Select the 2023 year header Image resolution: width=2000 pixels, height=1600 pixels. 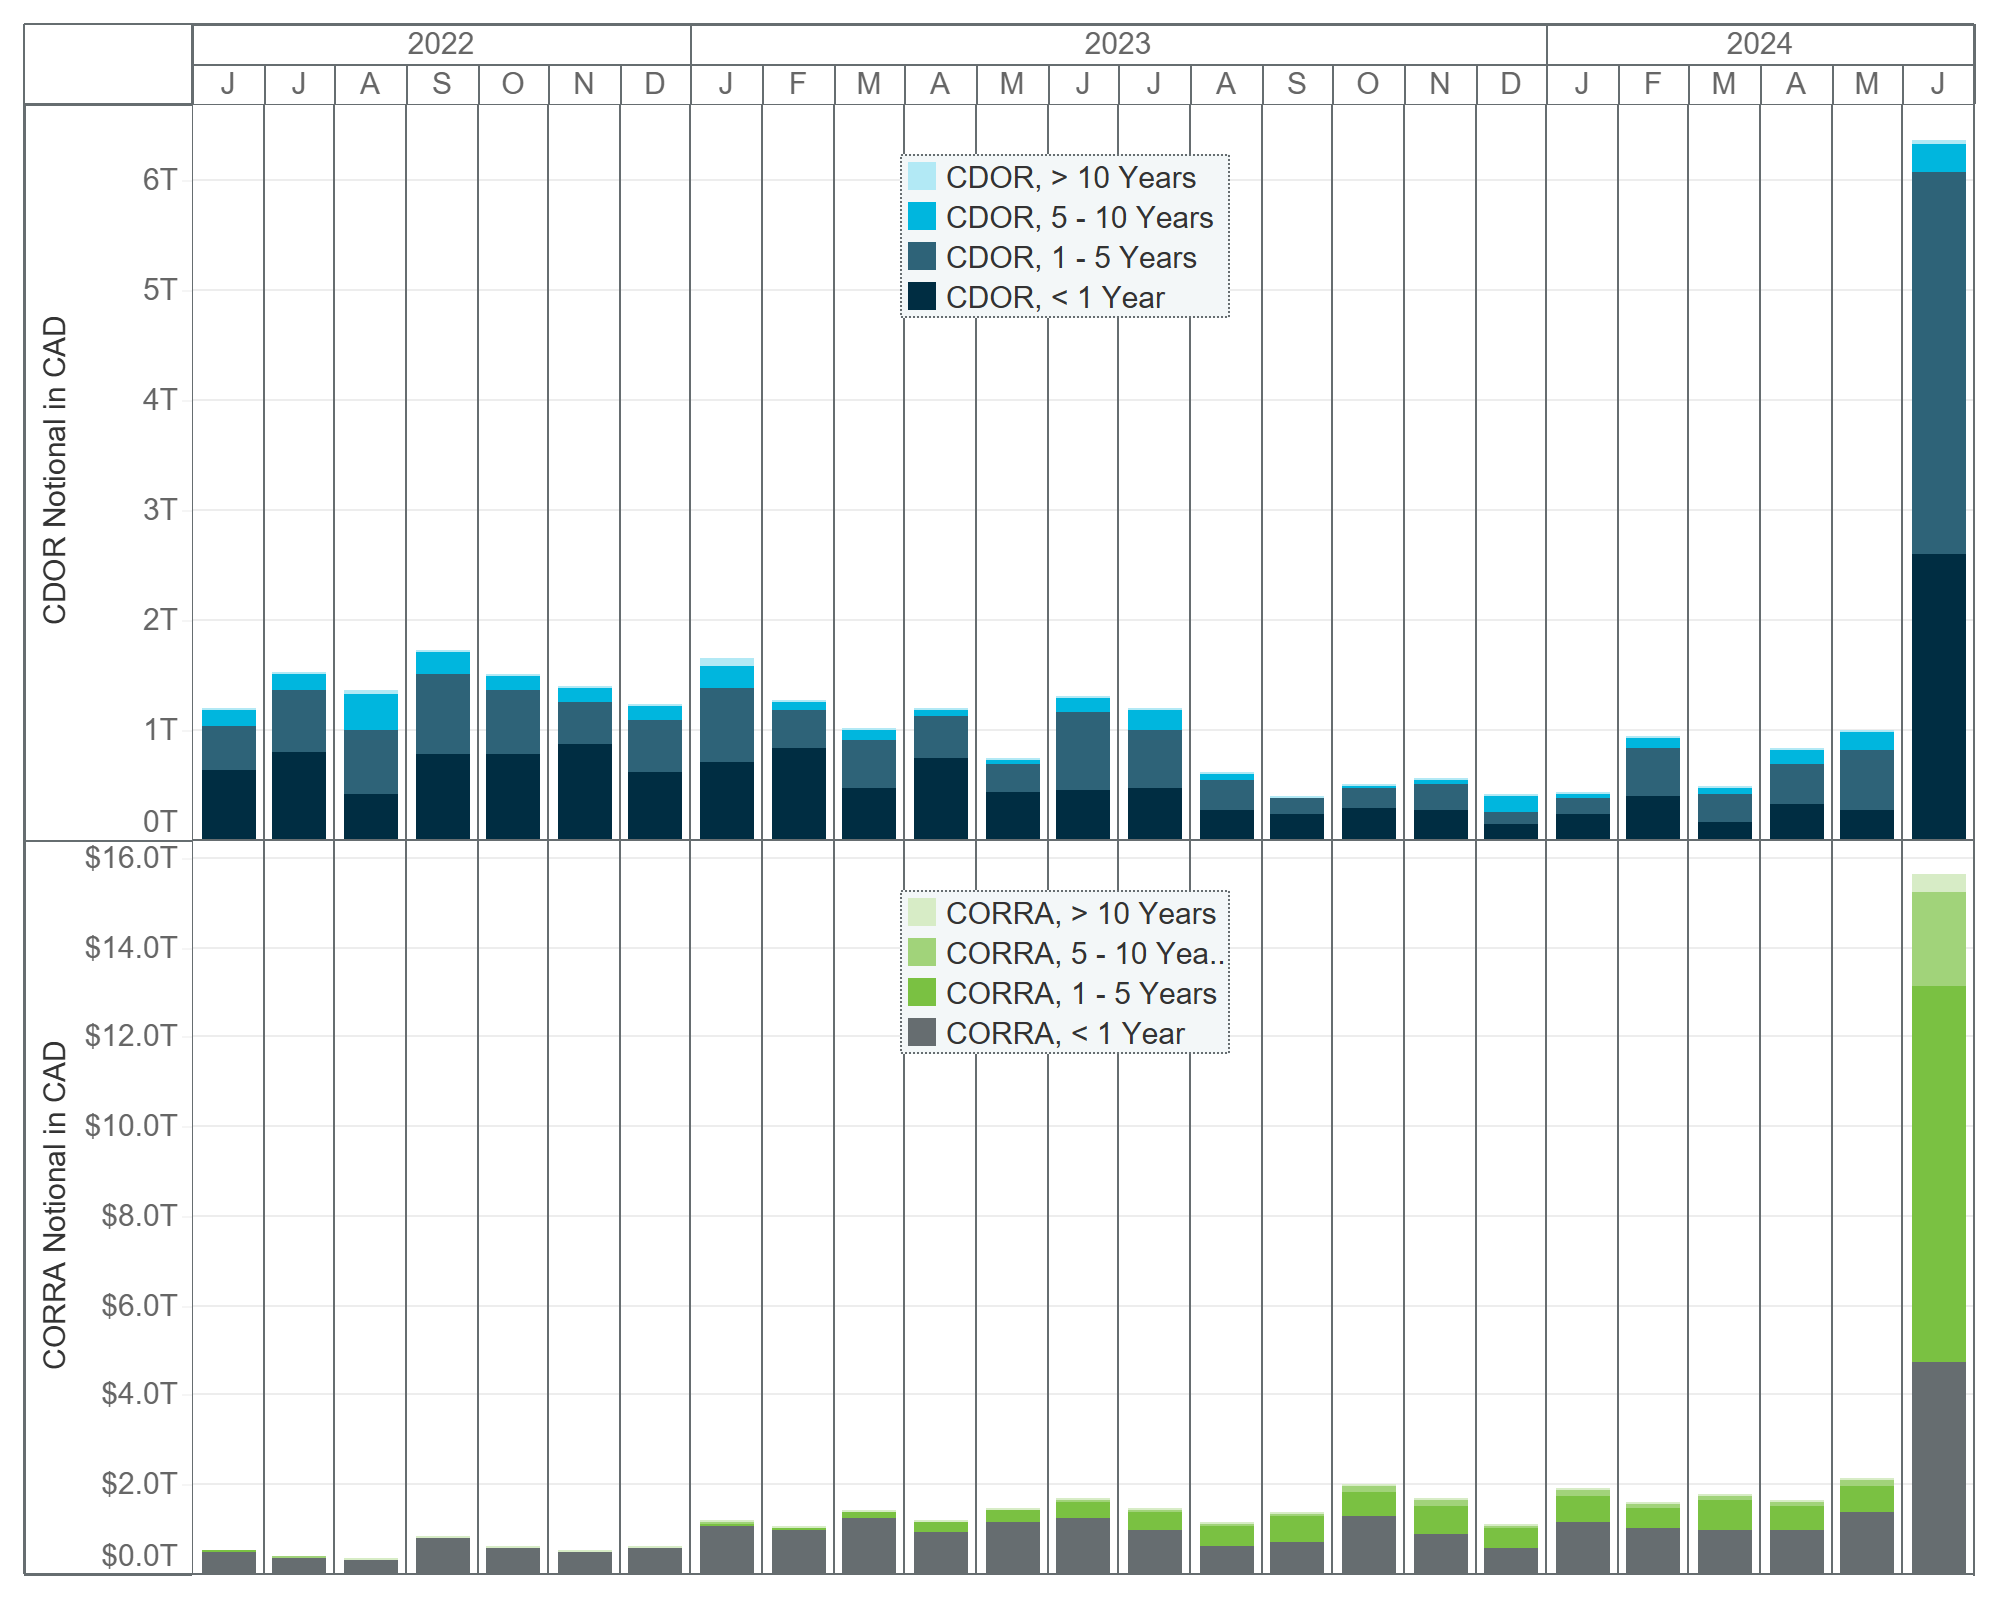1118,45
